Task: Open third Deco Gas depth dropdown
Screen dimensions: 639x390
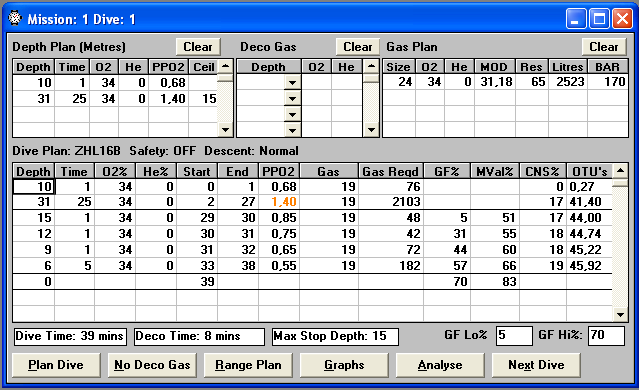Action: coord(292,115)
